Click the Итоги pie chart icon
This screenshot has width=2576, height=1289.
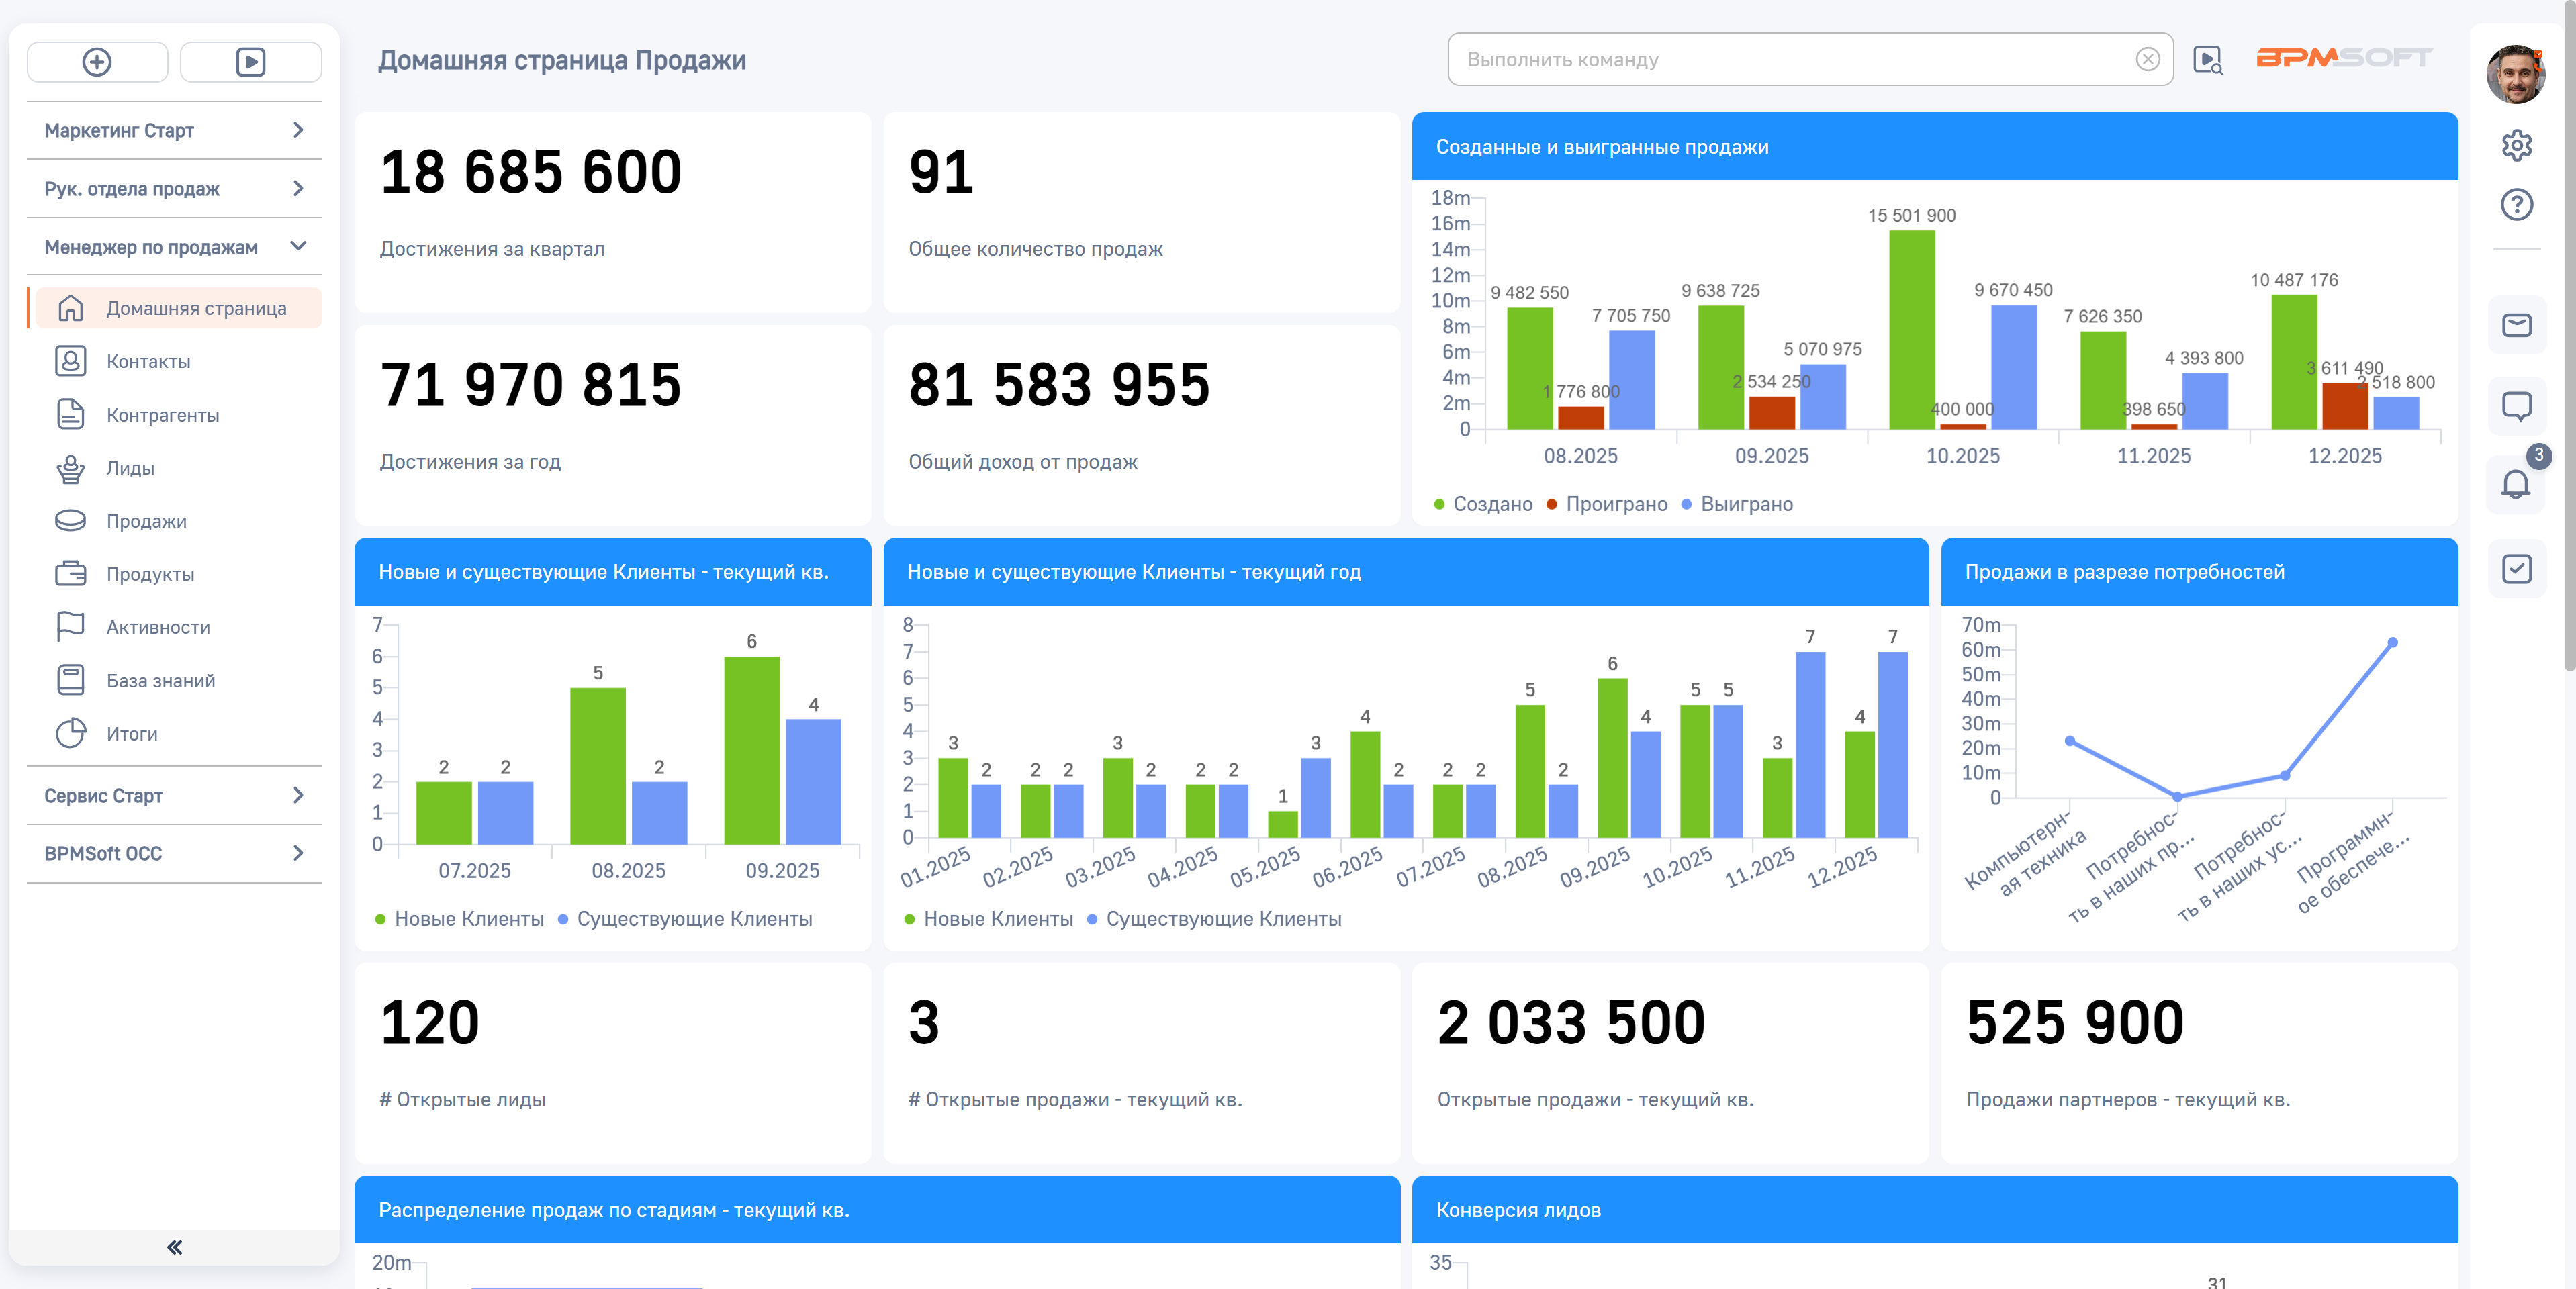coord(70,733)
